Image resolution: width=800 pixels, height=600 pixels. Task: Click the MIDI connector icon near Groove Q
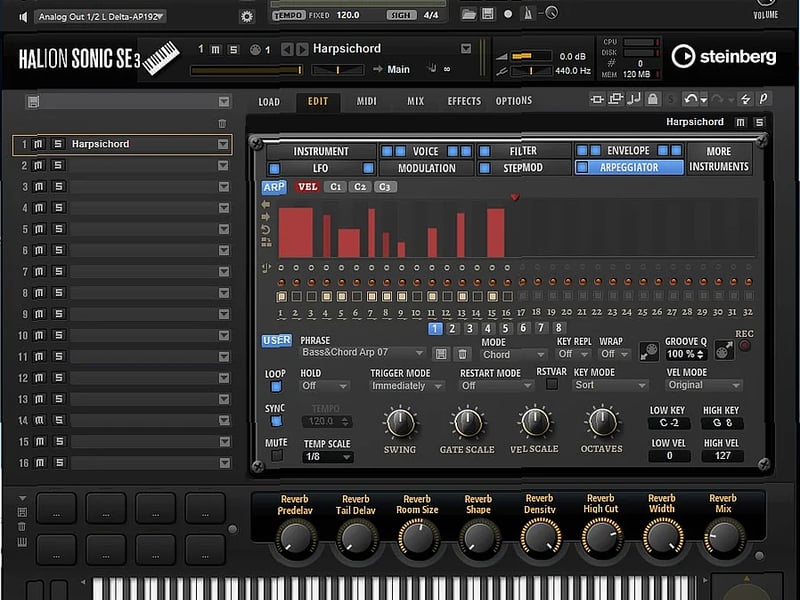723,352
